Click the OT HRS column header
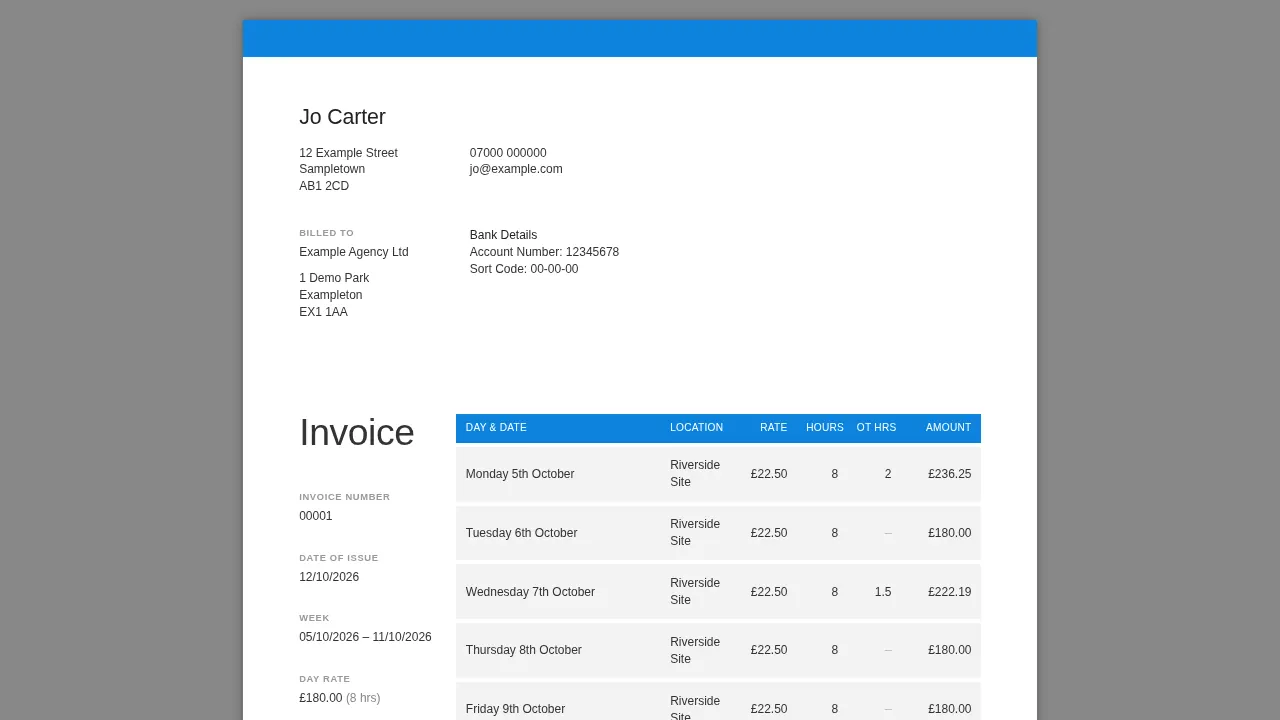 click(876, 427)
